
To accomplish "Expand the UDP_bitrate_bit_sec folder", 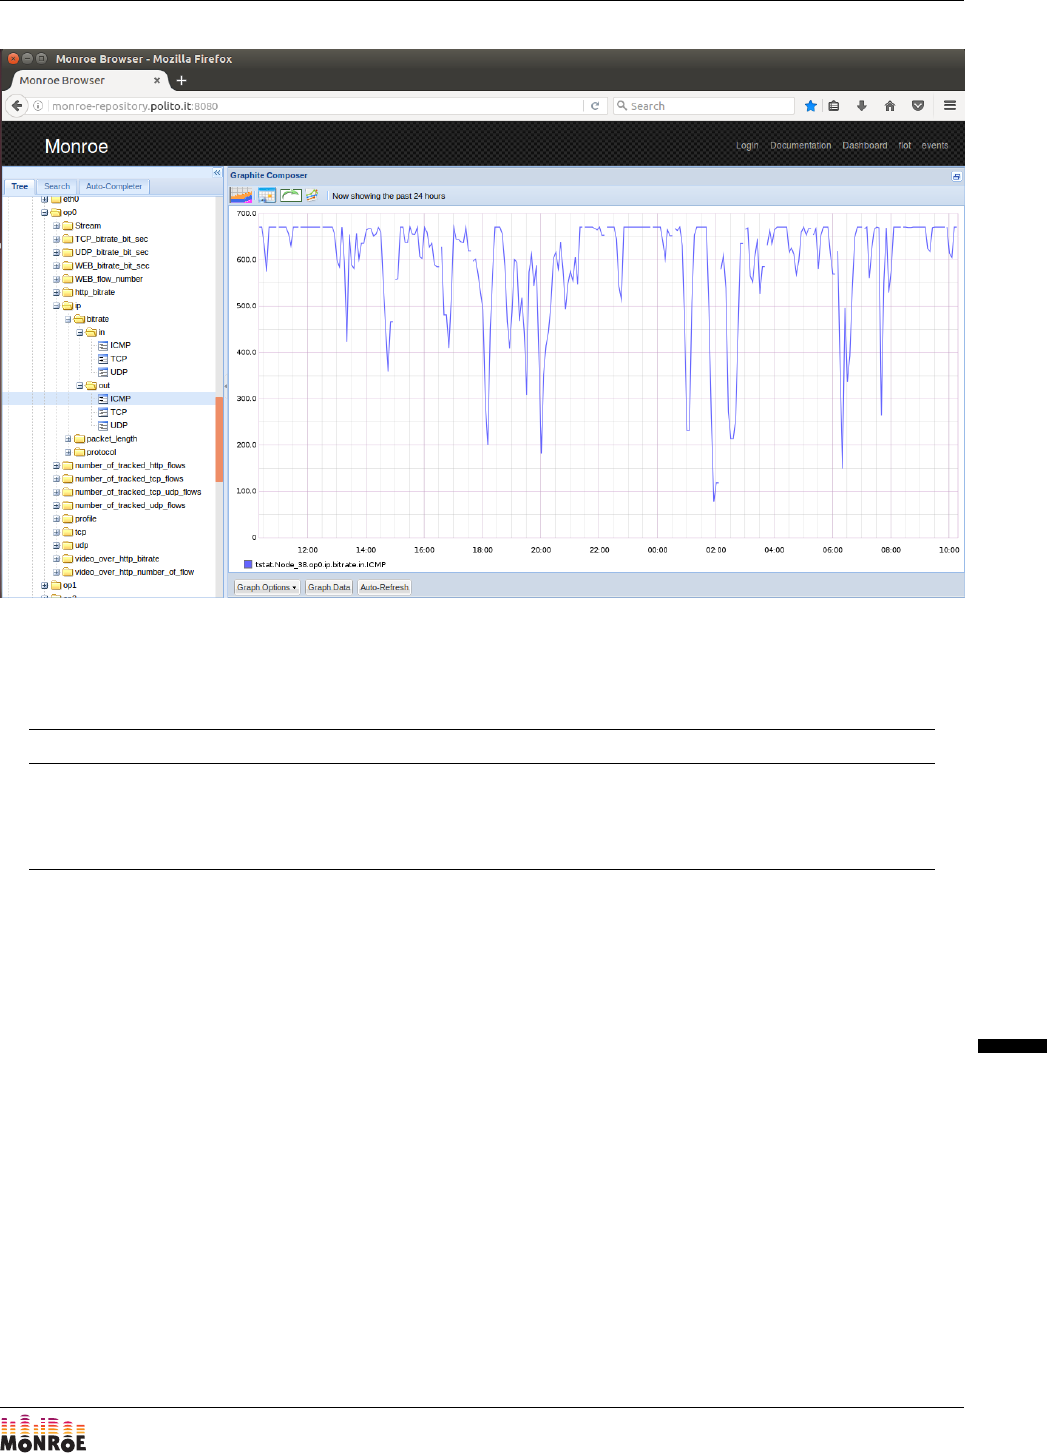I will (56, 252).
